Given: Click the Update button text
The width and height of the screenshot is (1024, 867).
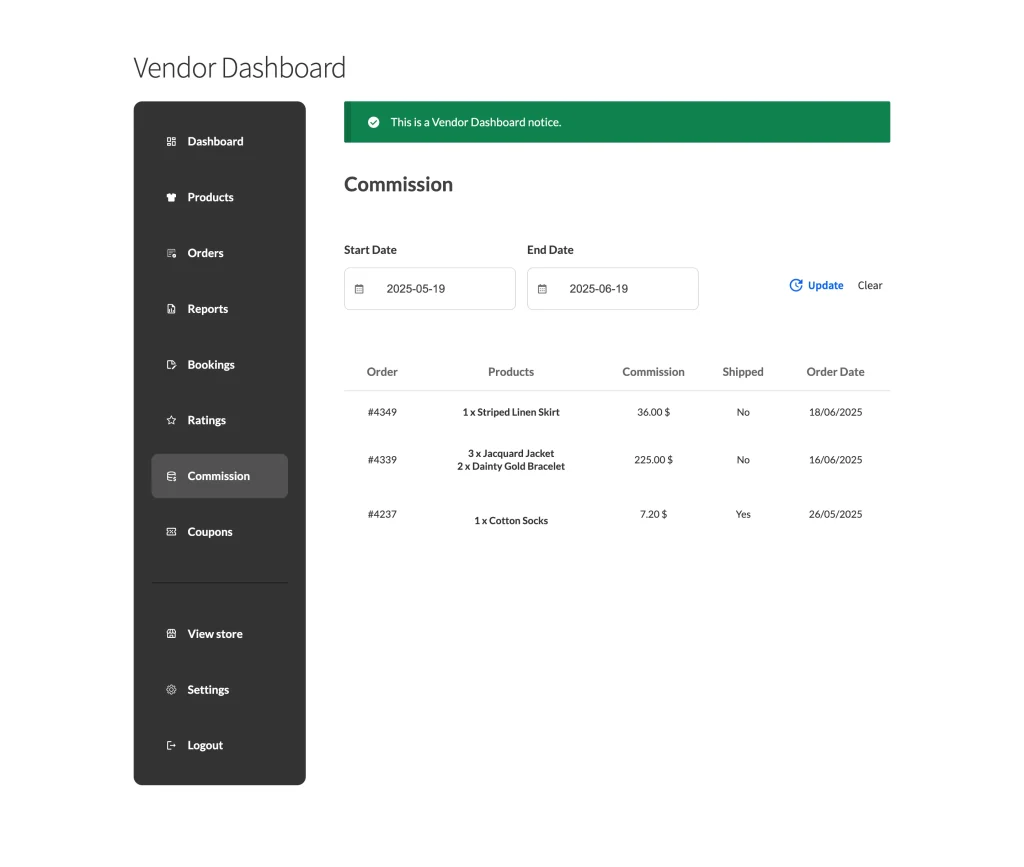Looking at the screenshot, I should point(825,285).
